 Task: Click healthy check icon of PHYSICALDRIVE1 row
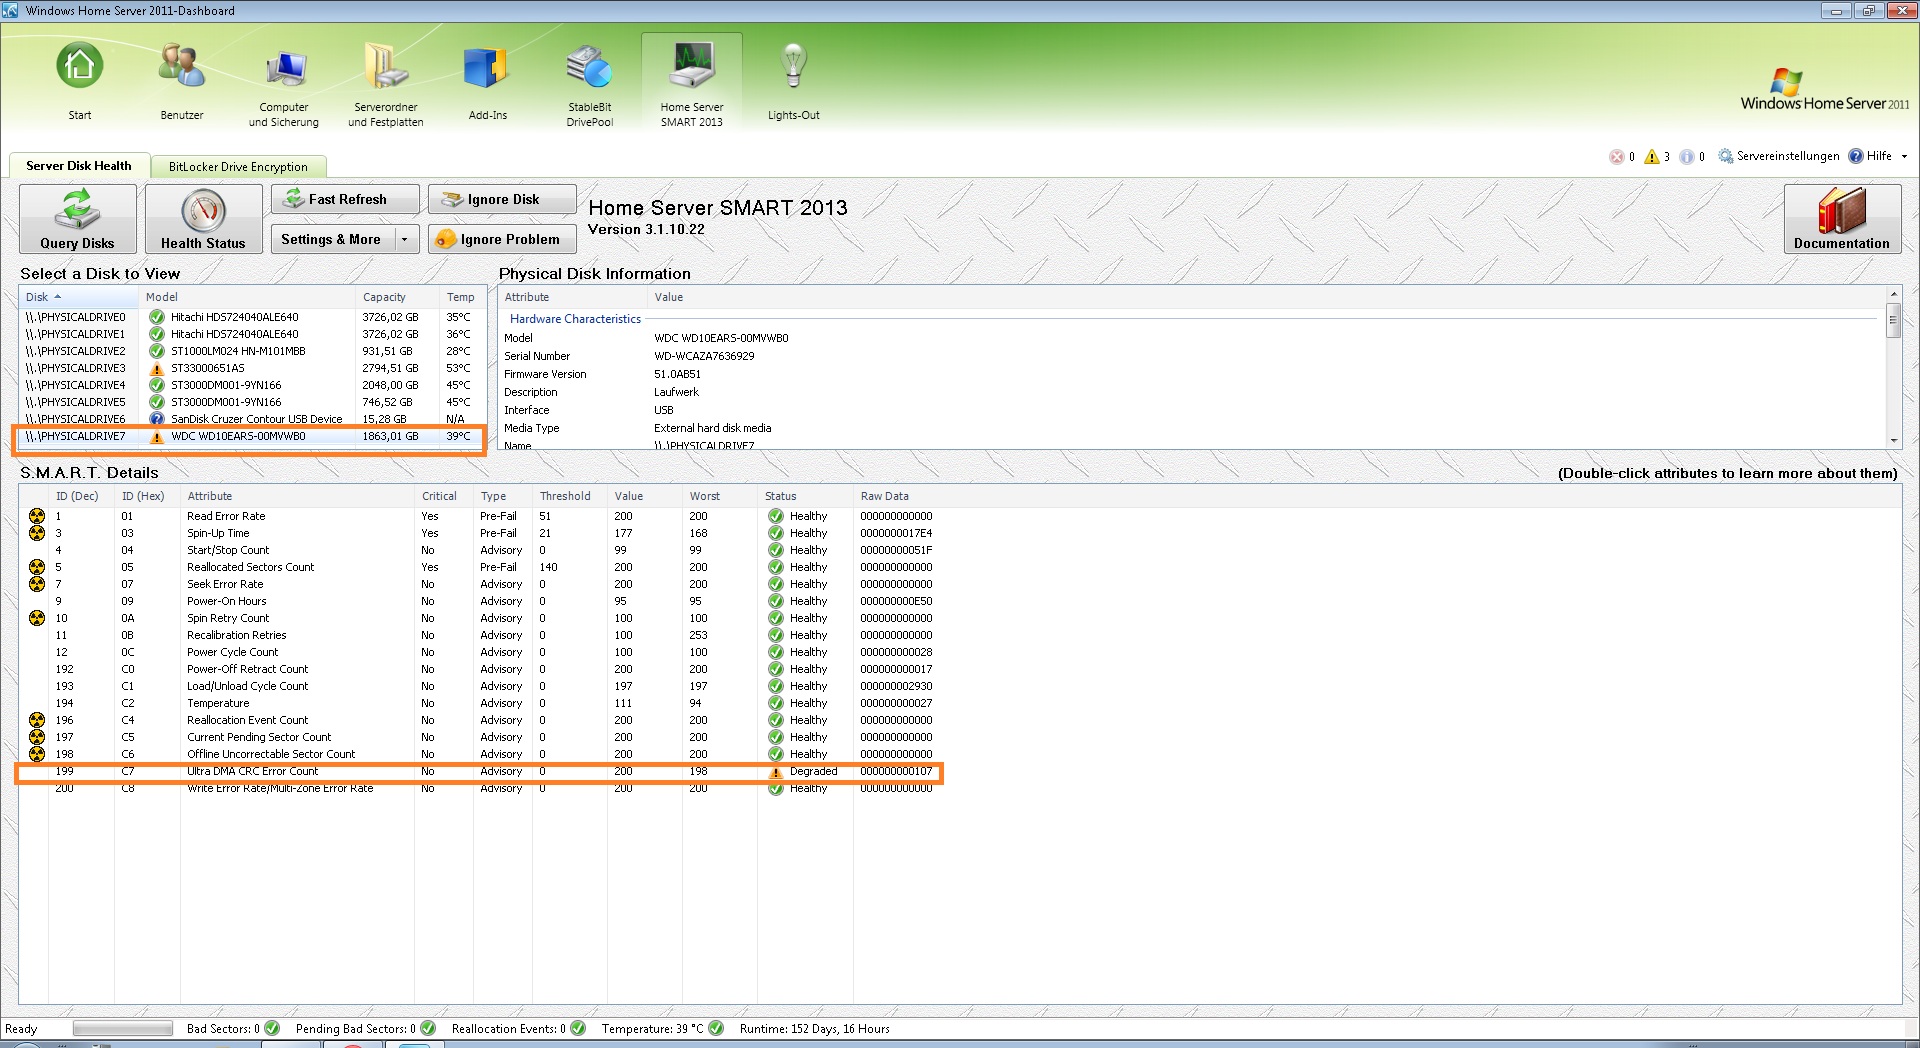pos(156,334)
